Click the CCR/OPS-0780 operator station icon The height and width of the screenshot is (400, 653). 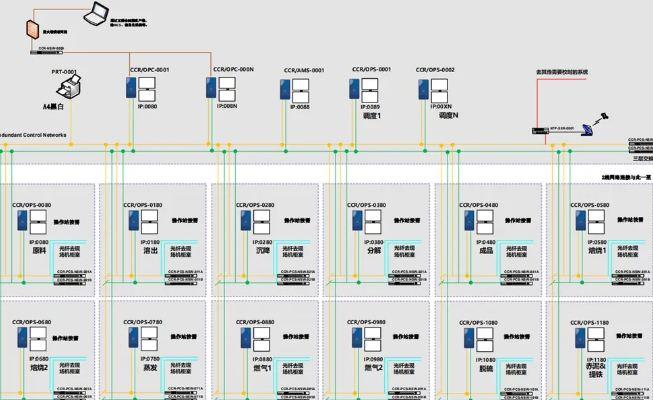(143, 338)
